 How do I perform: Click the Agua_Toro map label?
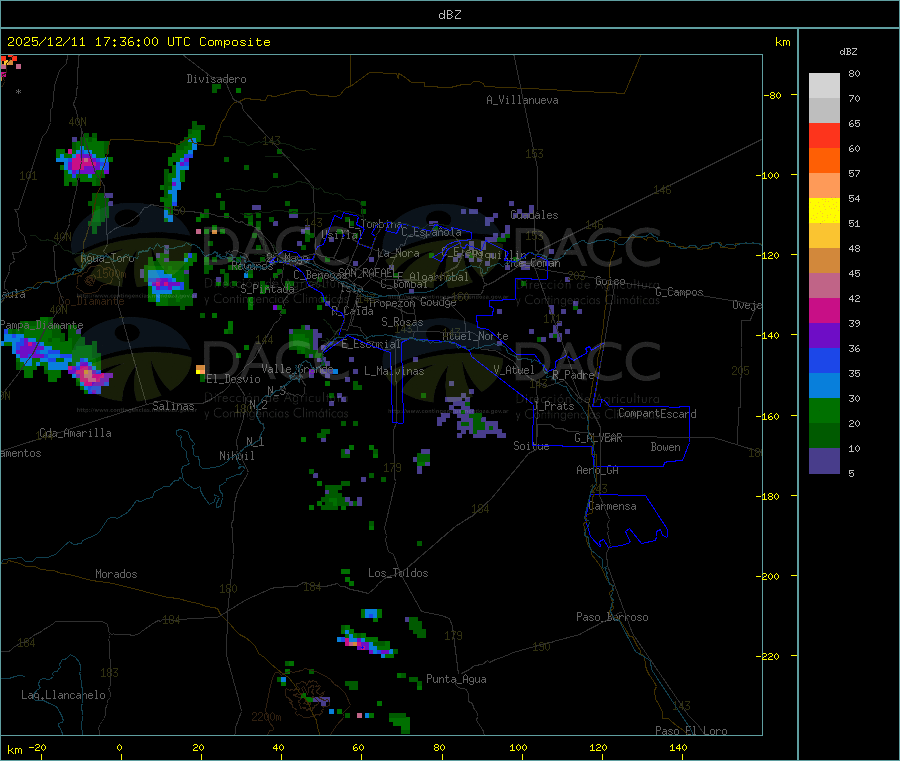point(107,258)
